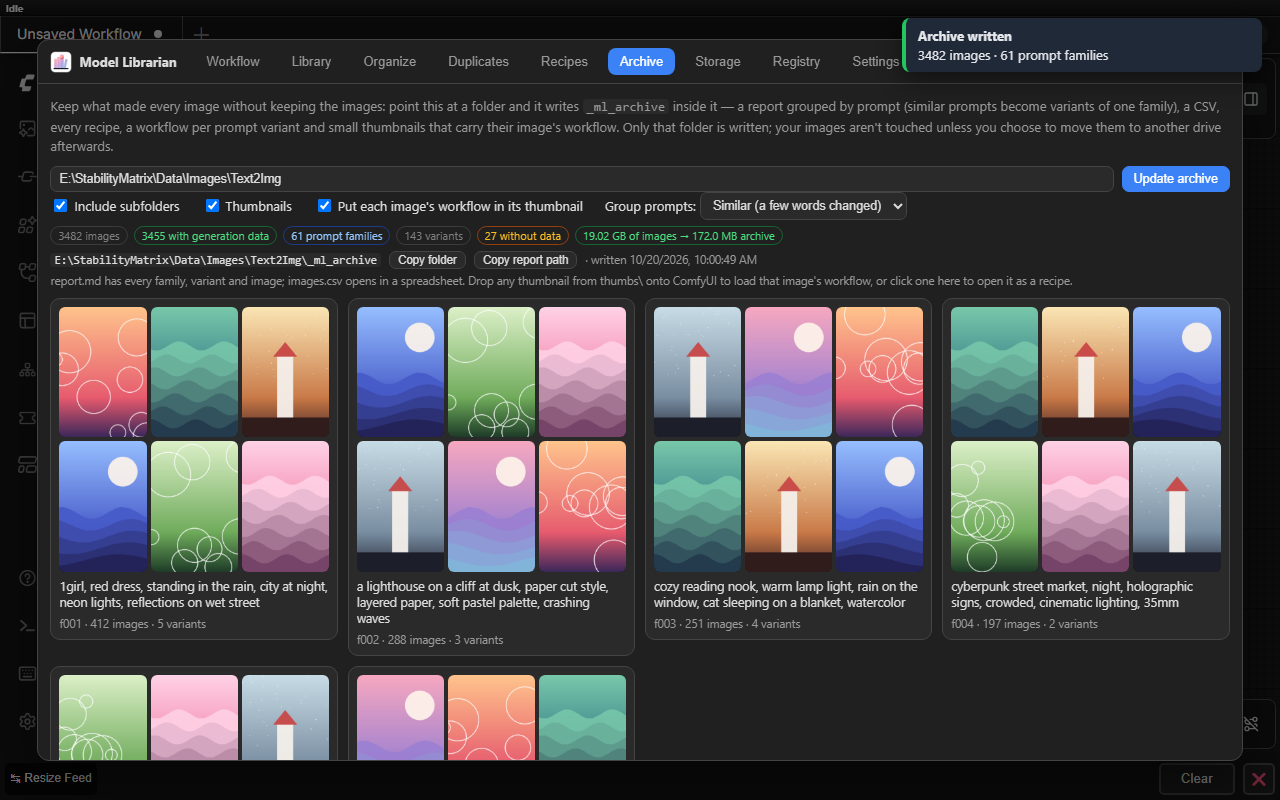Viewport: 1280px width, 800px height.
Task: Open the blue moon thumbnail in family f004
Action: coord(1177,372)
